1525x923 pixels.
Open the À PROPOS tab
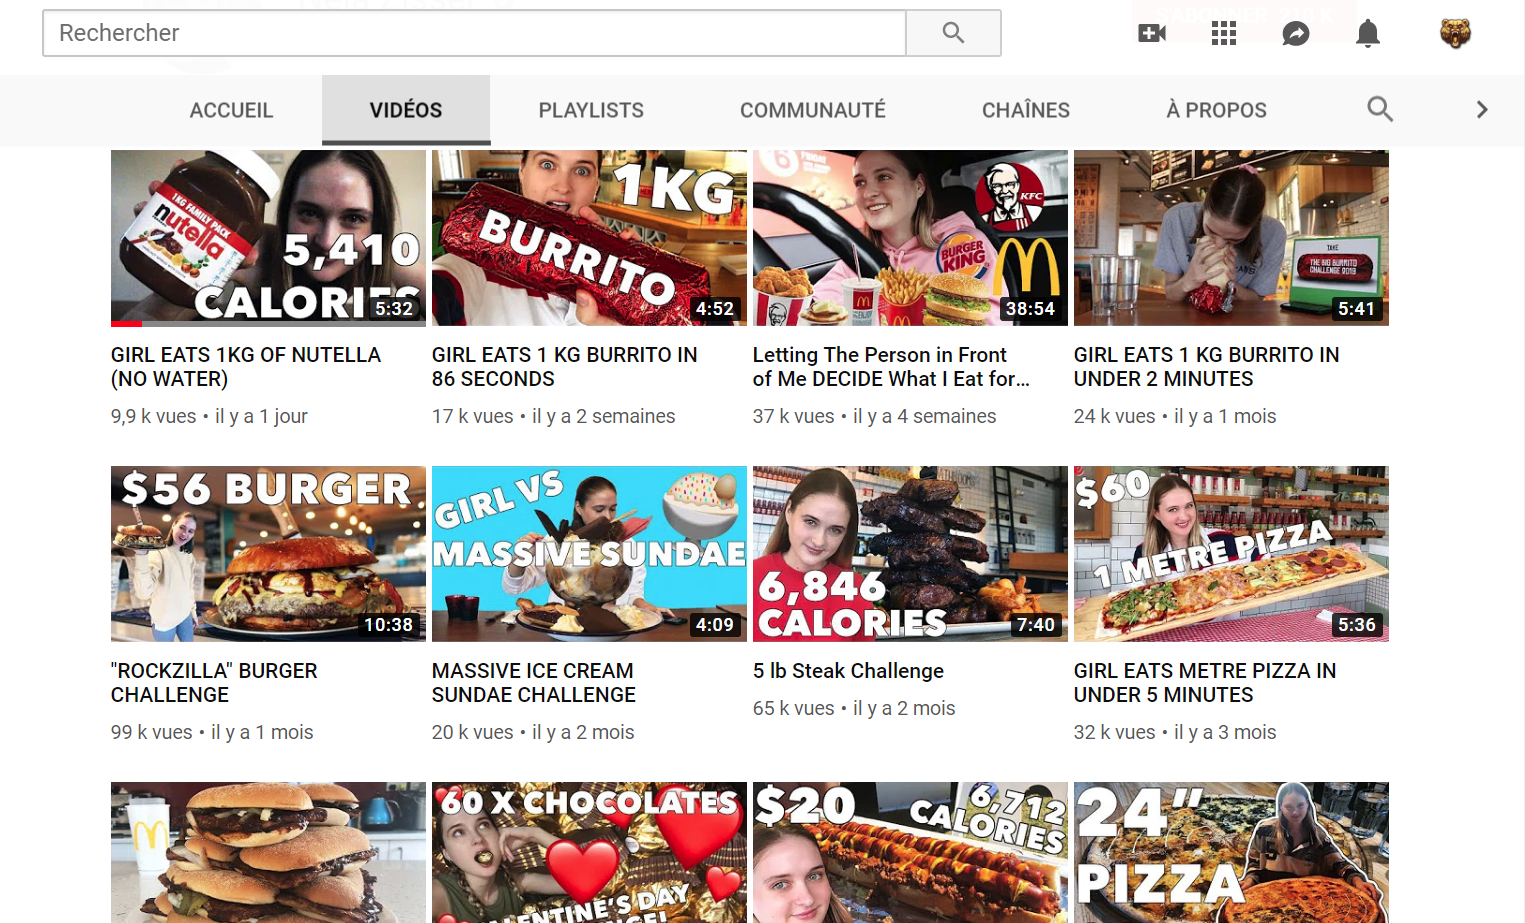pyautogui.click(x=1215, y=110)
